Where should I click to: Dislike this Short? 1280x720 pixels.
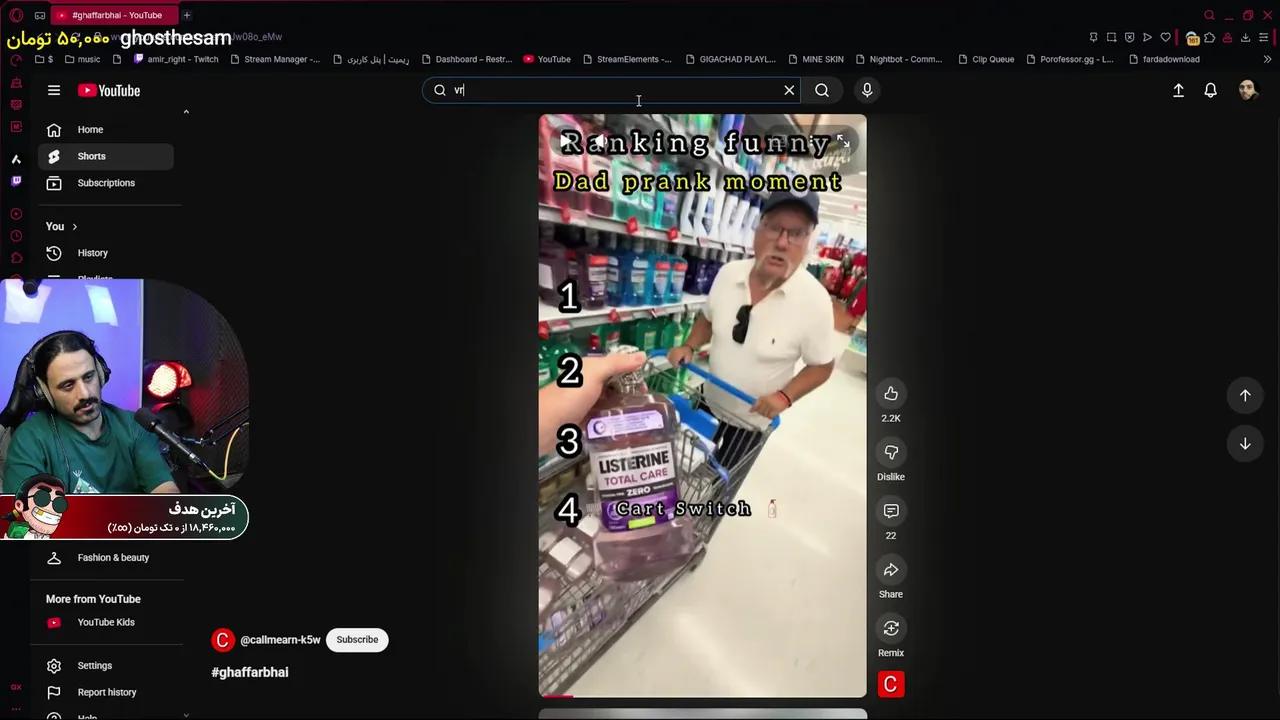891,453
